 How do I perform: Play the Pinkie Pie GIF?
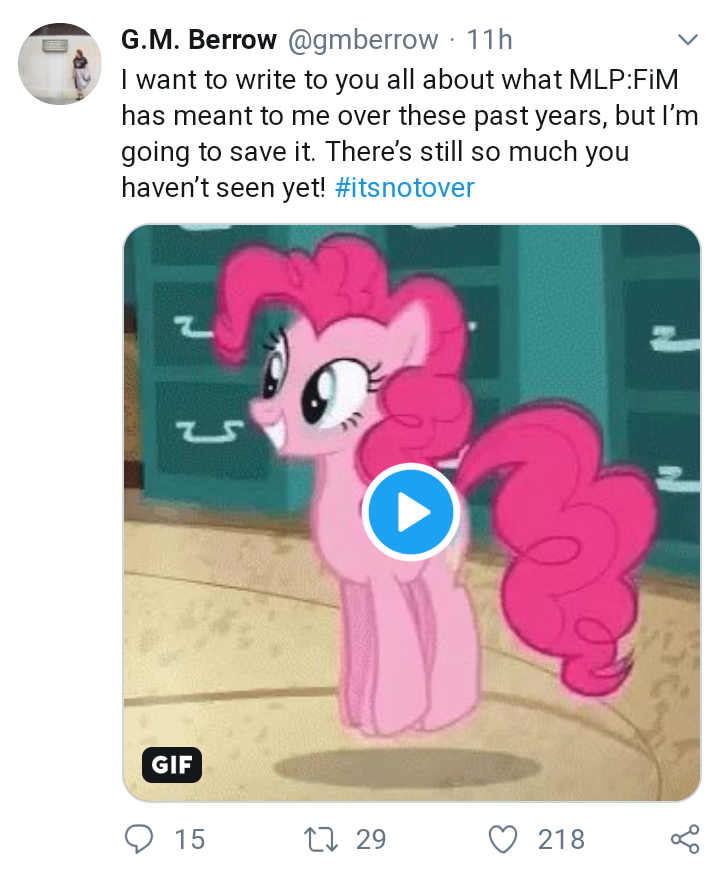411,511
